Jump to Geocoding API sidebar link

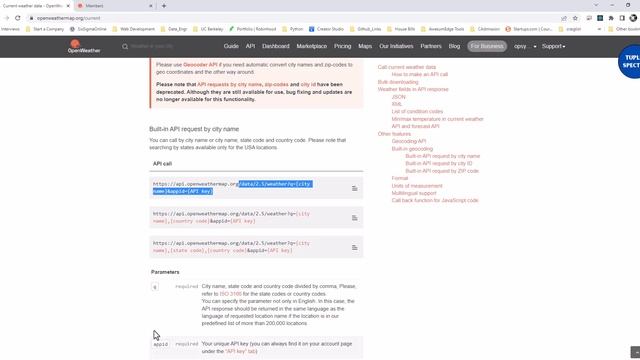point(409,141)
